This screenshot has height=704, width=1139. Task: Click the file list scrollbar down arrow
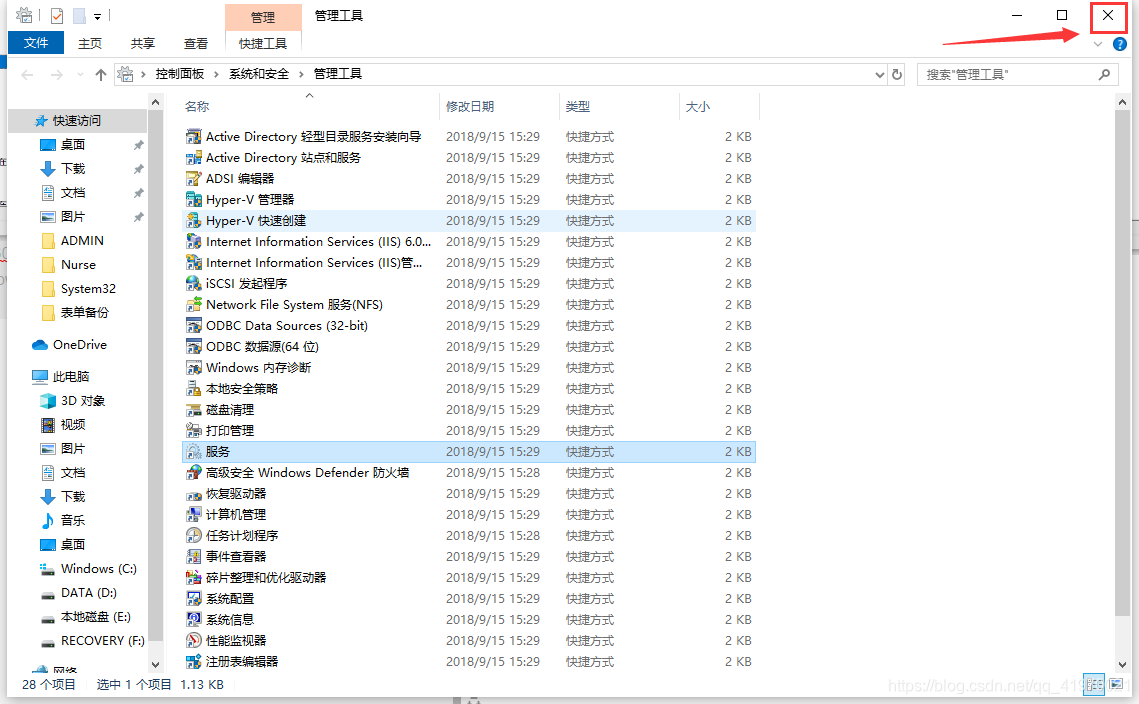point(1122,664)
